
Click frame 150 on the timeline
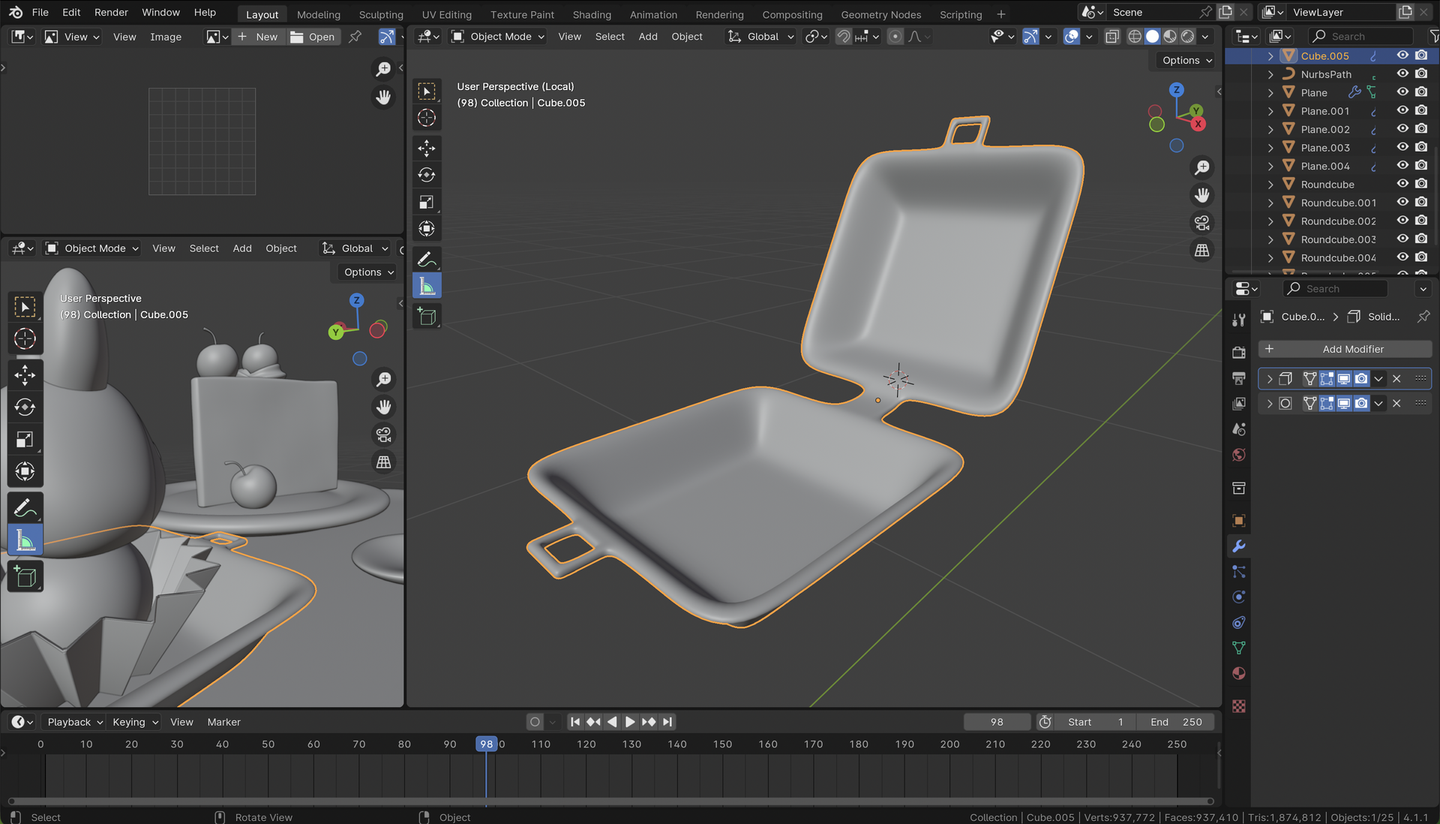pyautogui.click(x=723, y=744)
